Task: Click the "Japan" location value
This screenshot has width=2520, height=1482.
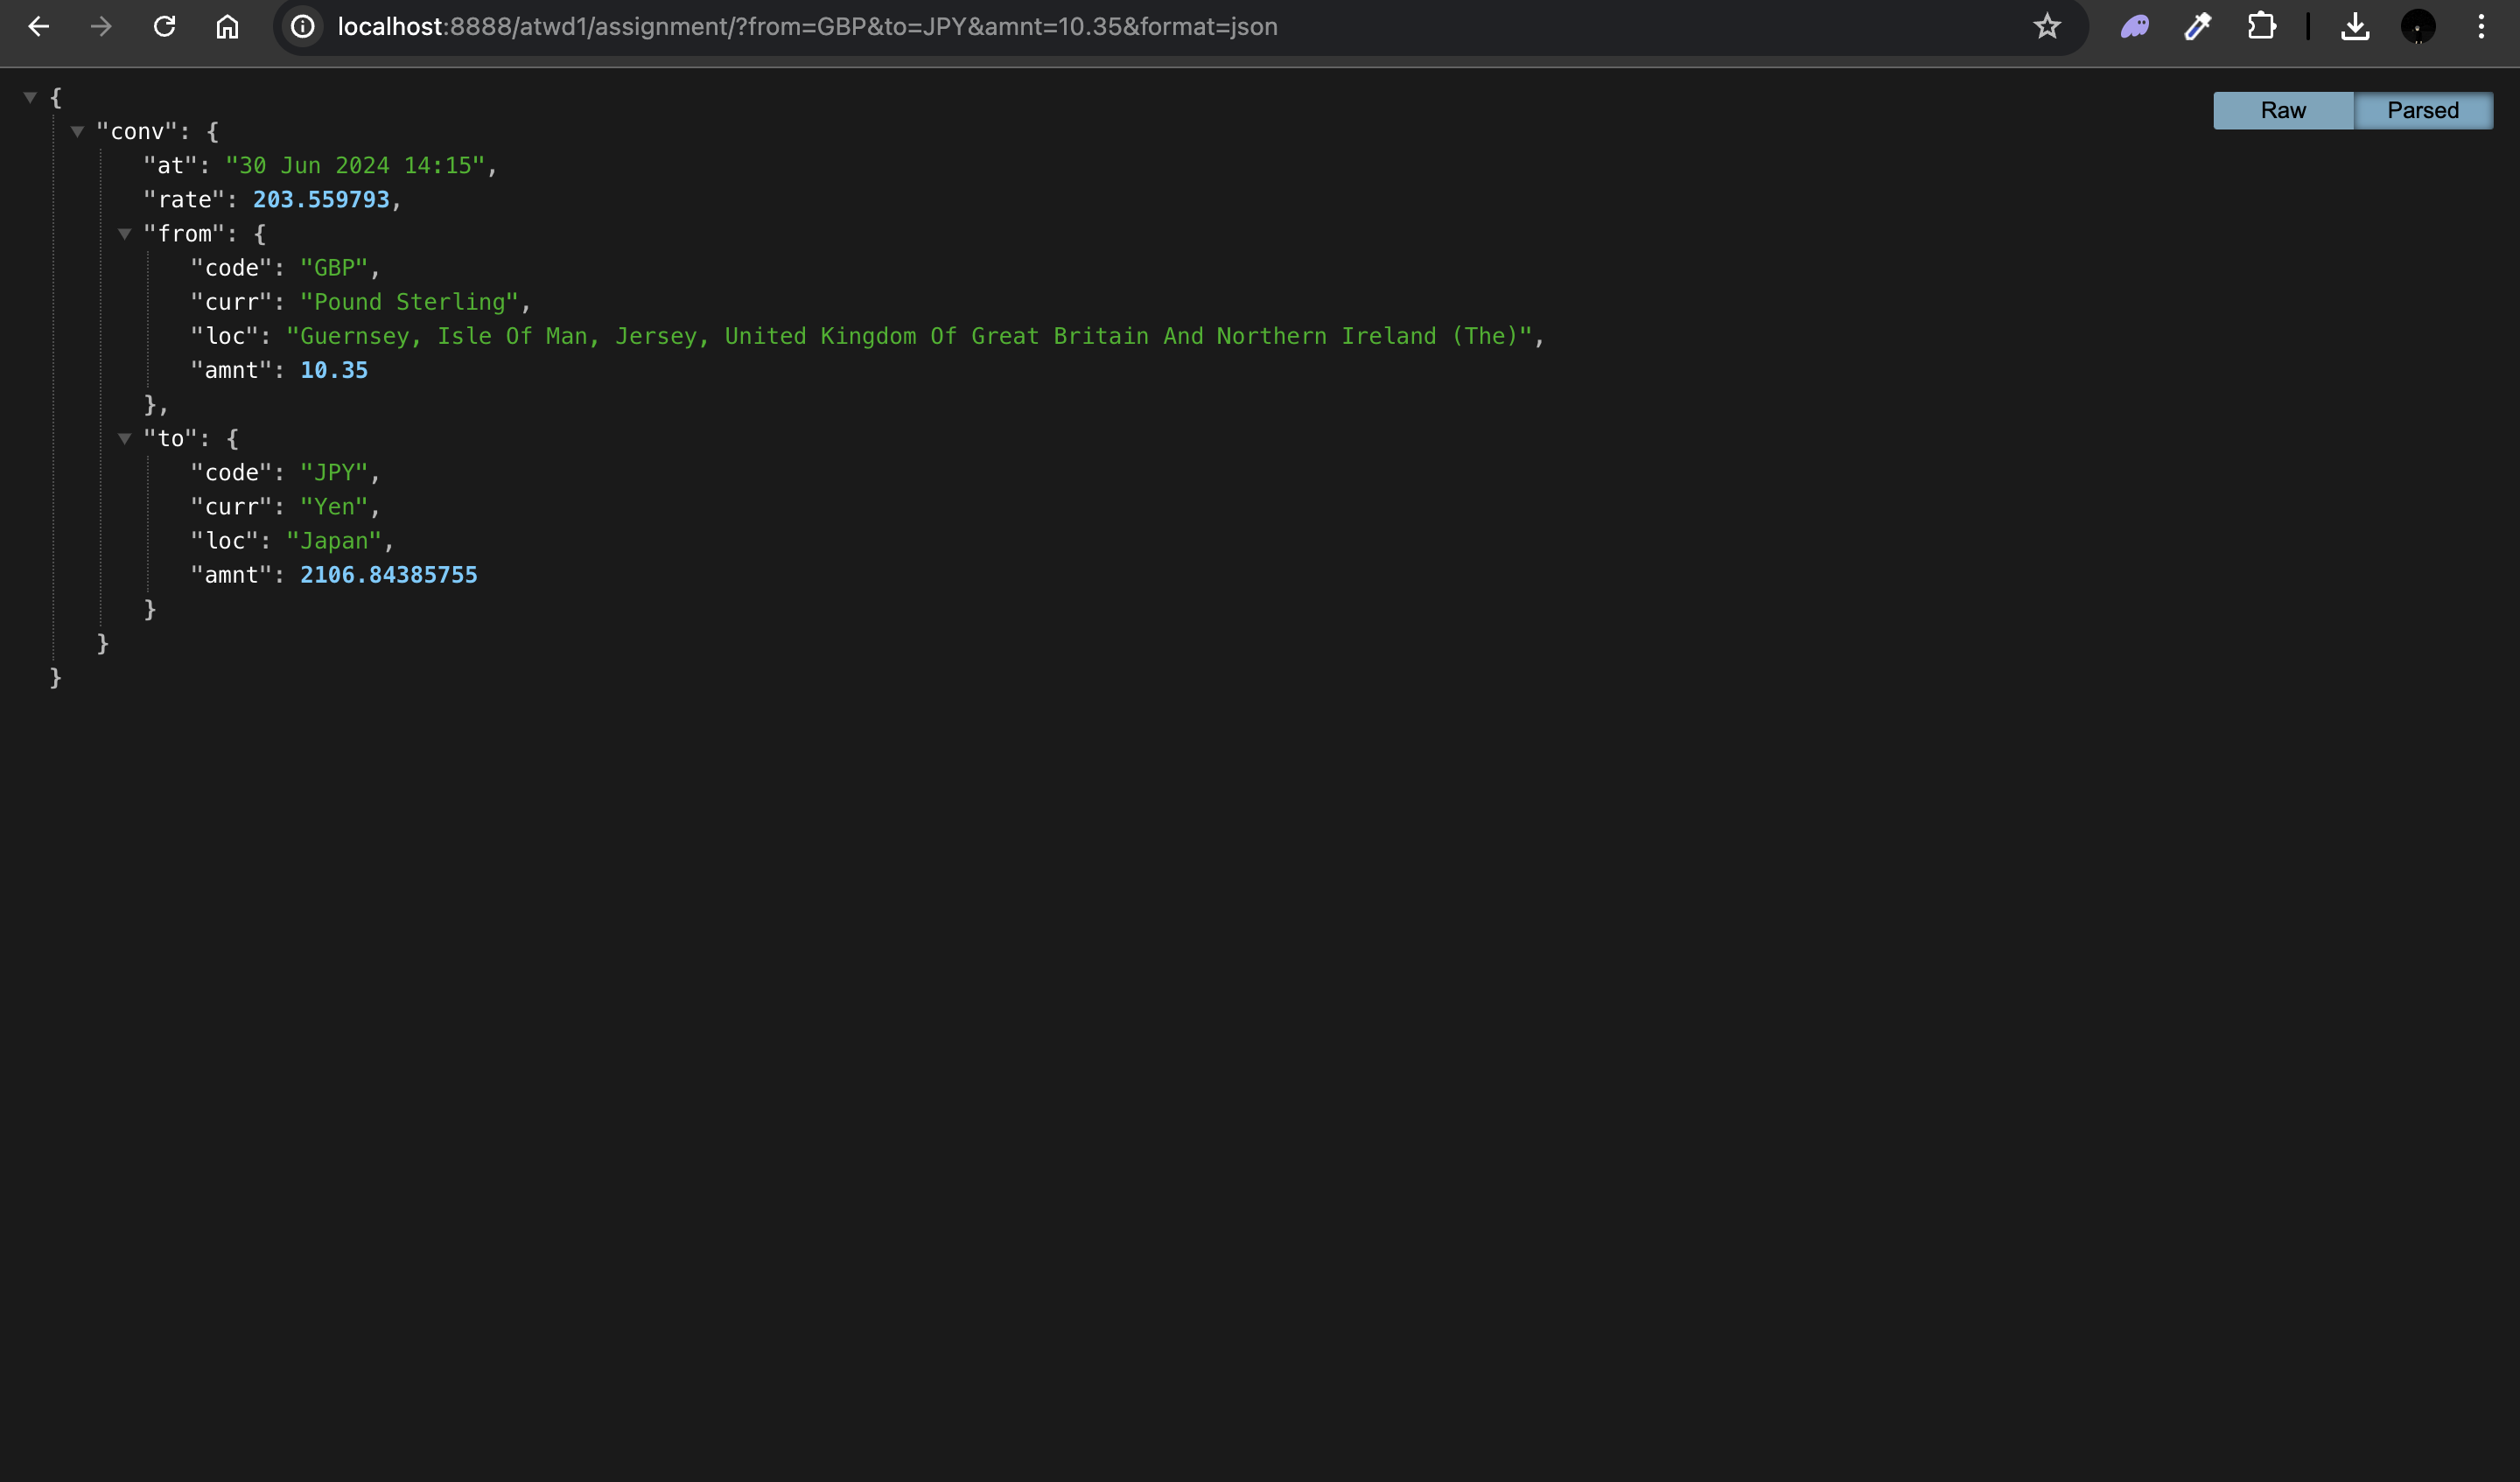Action: [334, 541]
